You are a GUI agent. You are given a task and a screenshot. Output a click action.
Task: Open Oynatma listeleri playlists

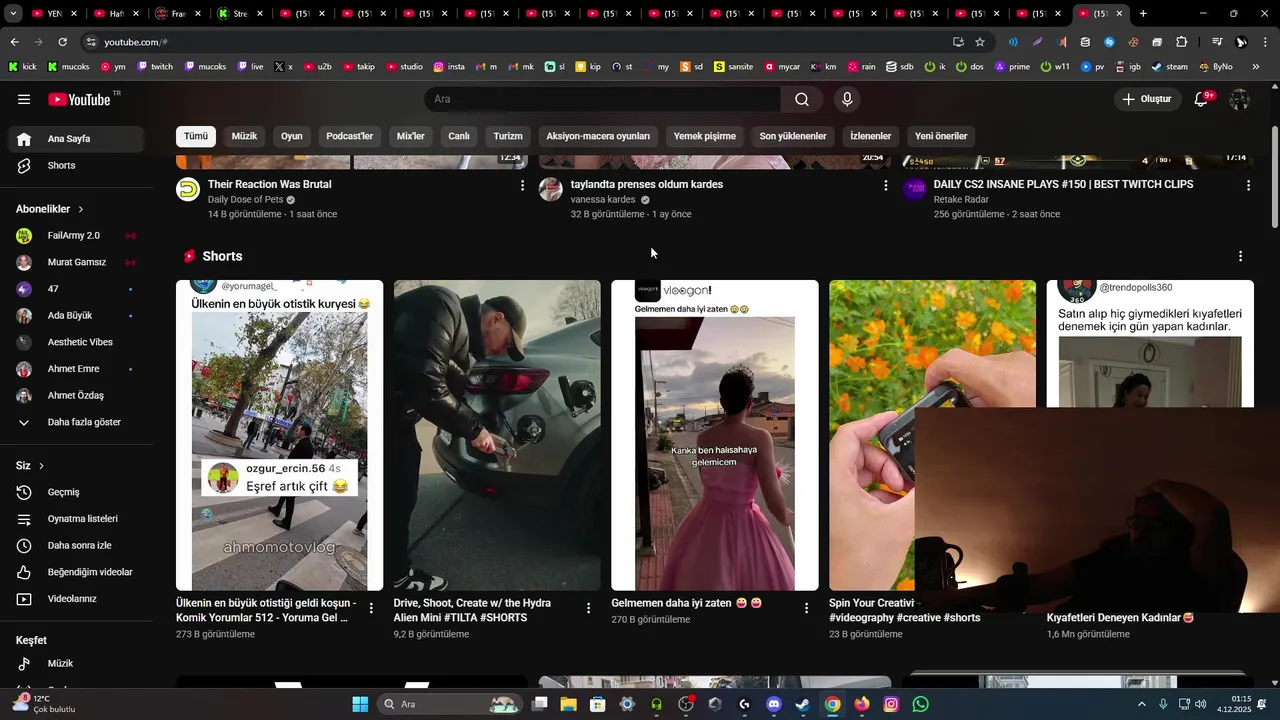[77, 519]
